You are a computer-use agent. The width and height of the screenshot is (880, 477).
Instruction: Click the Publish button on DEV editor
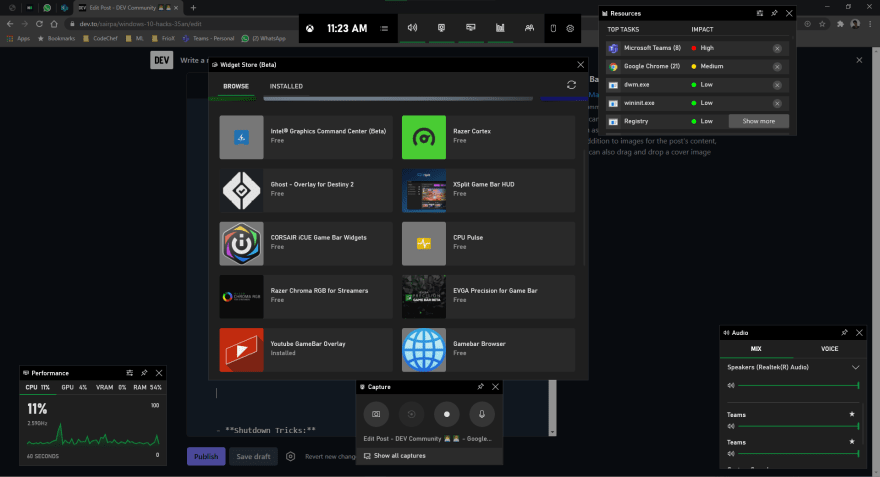[206, 457]
